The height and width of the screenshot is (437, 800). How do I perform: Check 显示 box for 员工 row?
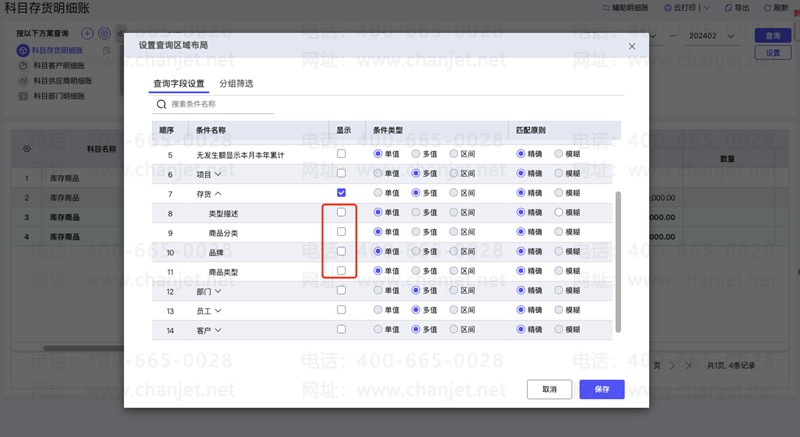341,310
